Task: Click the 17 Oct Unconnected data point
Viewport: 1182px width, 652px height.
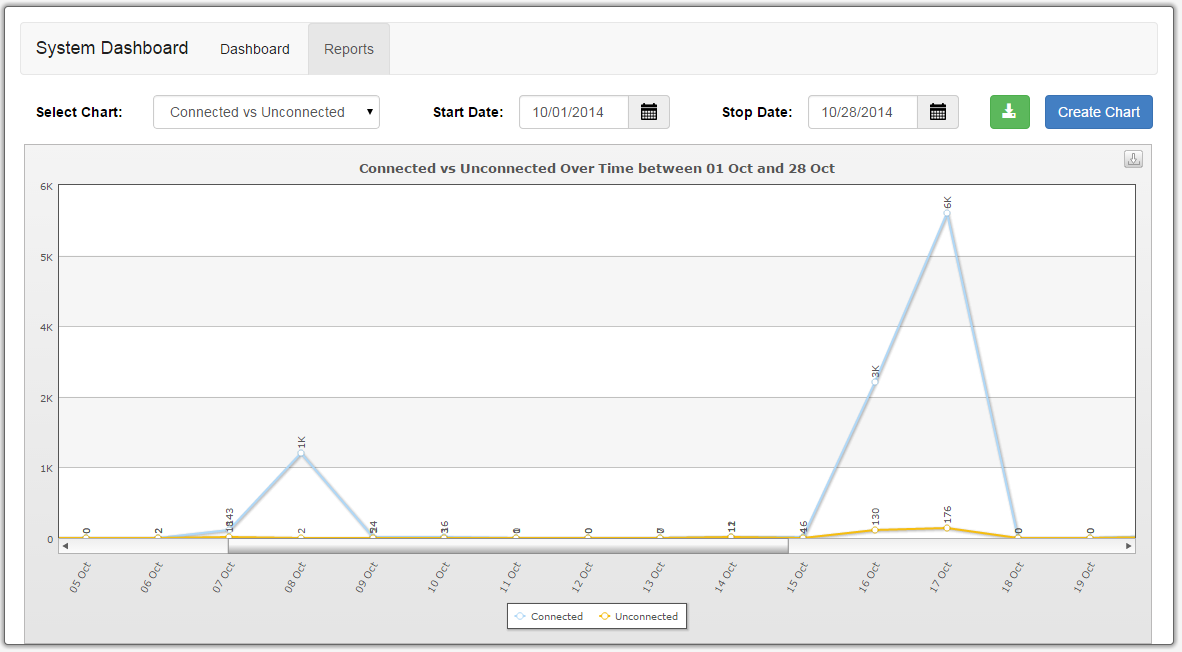Action: tap(946, 528)
